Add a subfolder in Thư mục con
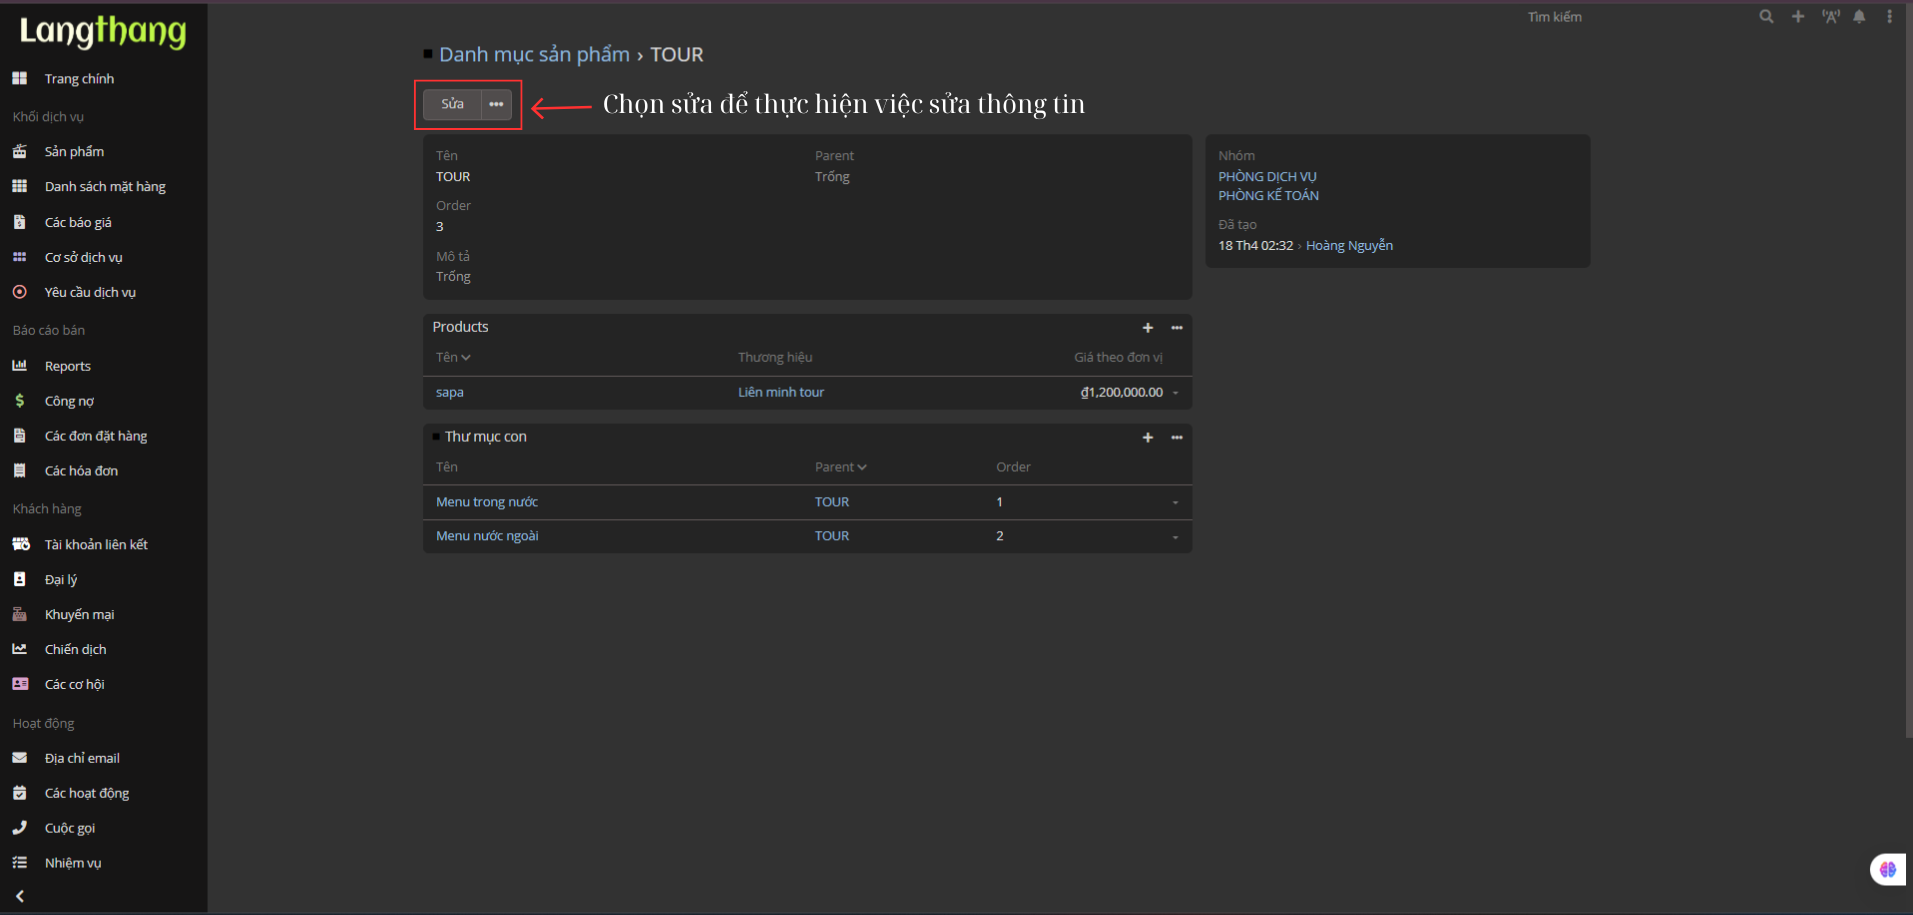Screen dimensions: 1913x915 click(x=1148, y=438)
